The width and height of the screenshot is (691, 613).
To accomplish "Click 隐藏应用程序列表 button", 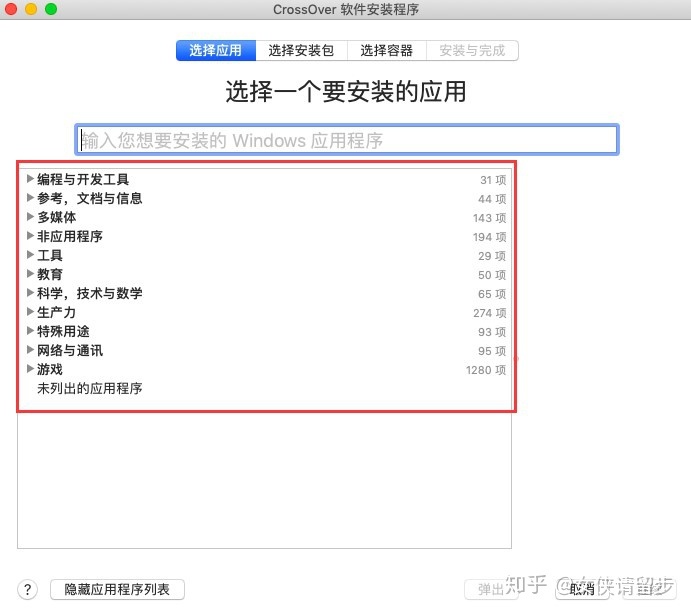I will pyautogui.click(x=117, y=589).
